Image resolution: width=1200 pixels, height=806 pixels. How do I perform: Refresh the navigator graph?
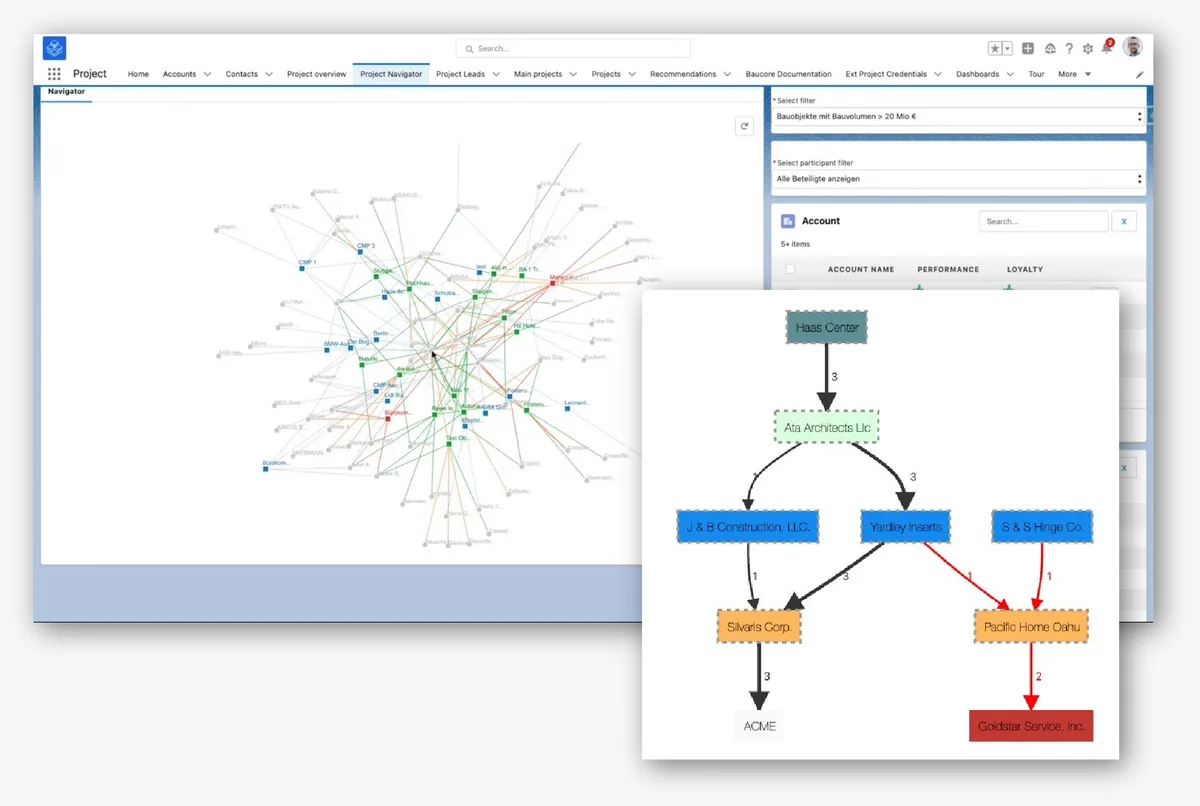pos(743,126)
